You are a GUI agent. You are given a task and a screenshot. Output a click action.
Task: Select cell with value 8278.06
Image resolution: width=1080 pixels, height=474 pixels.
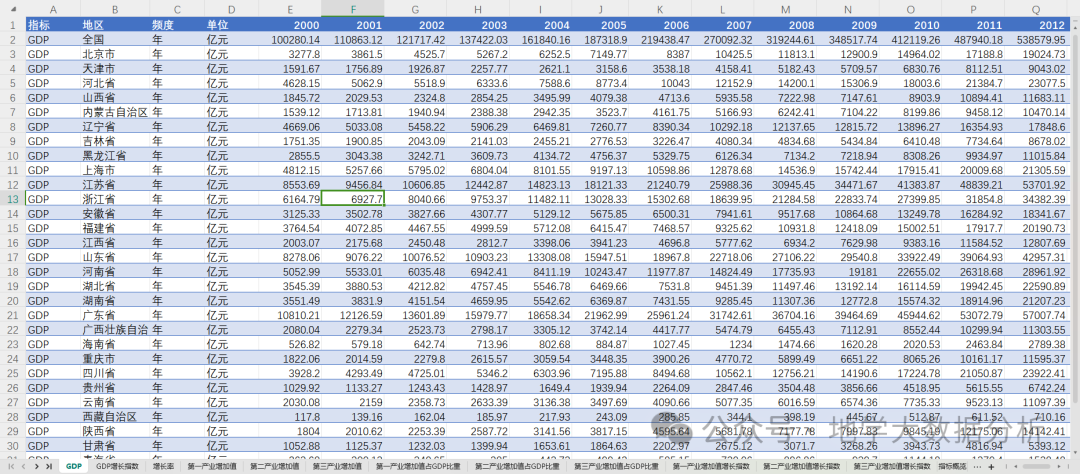(289, 257)
